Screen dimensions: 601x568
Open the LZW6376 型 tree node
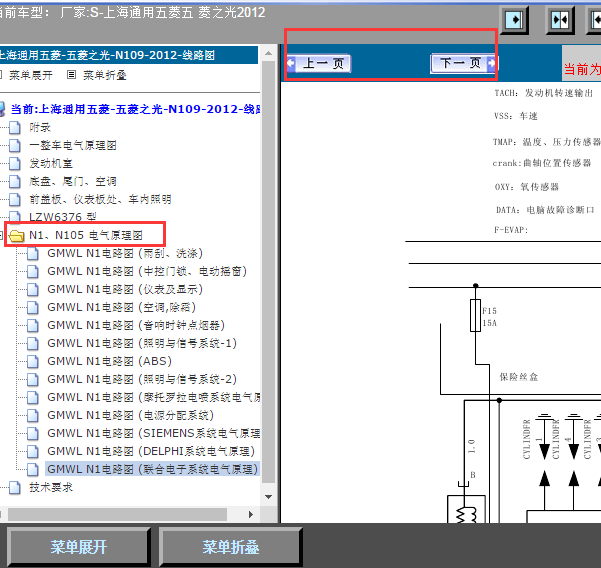63,217
